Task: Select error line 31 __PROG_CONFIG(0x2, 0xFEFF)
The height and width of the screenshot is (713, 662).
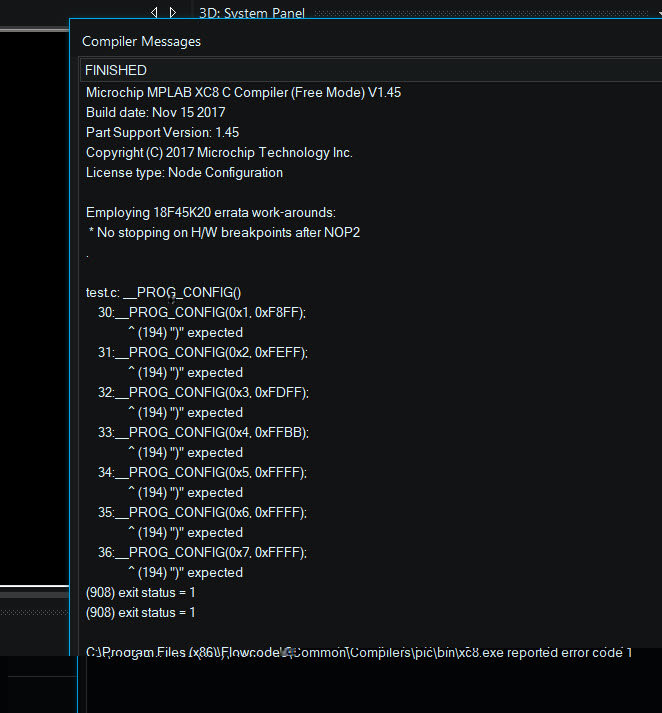Action: [x=203, y=352]
